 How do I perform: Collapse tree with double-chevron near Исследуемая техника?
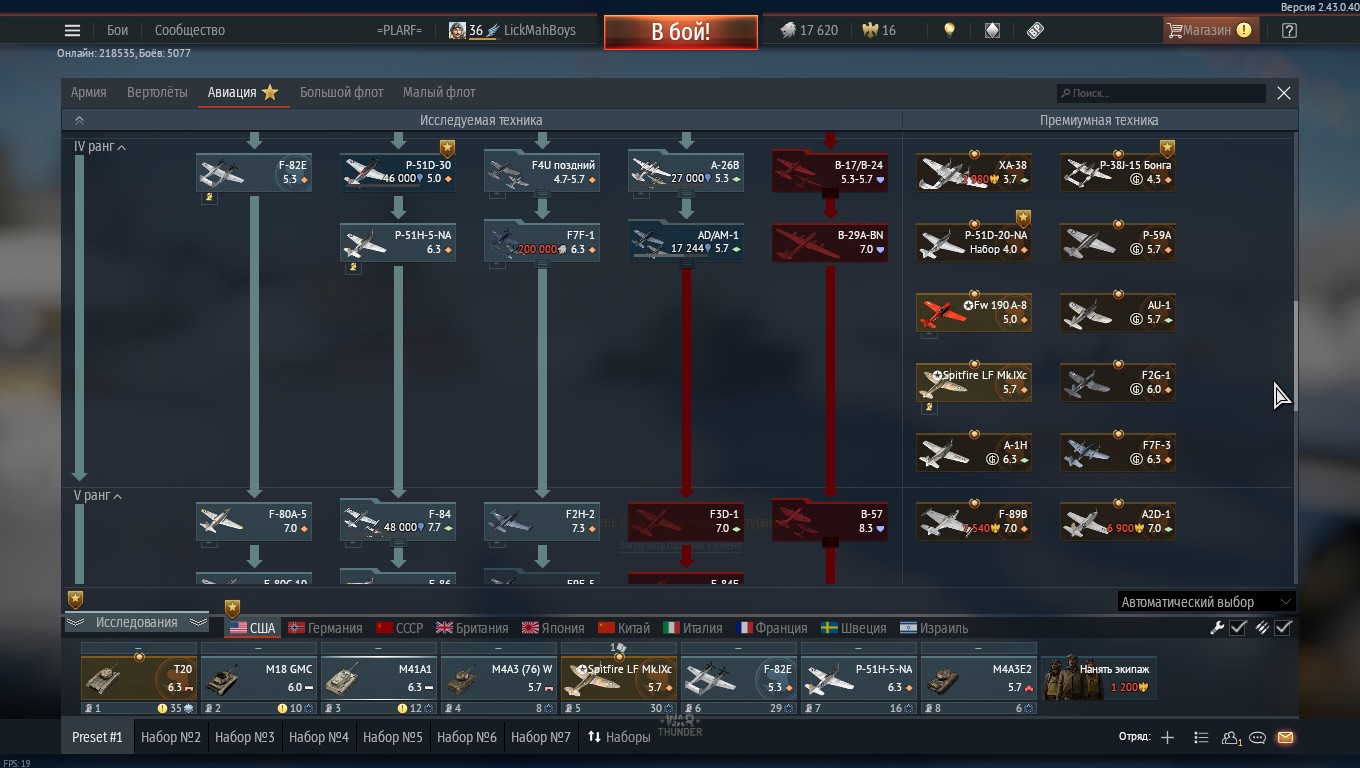(79, 120)
